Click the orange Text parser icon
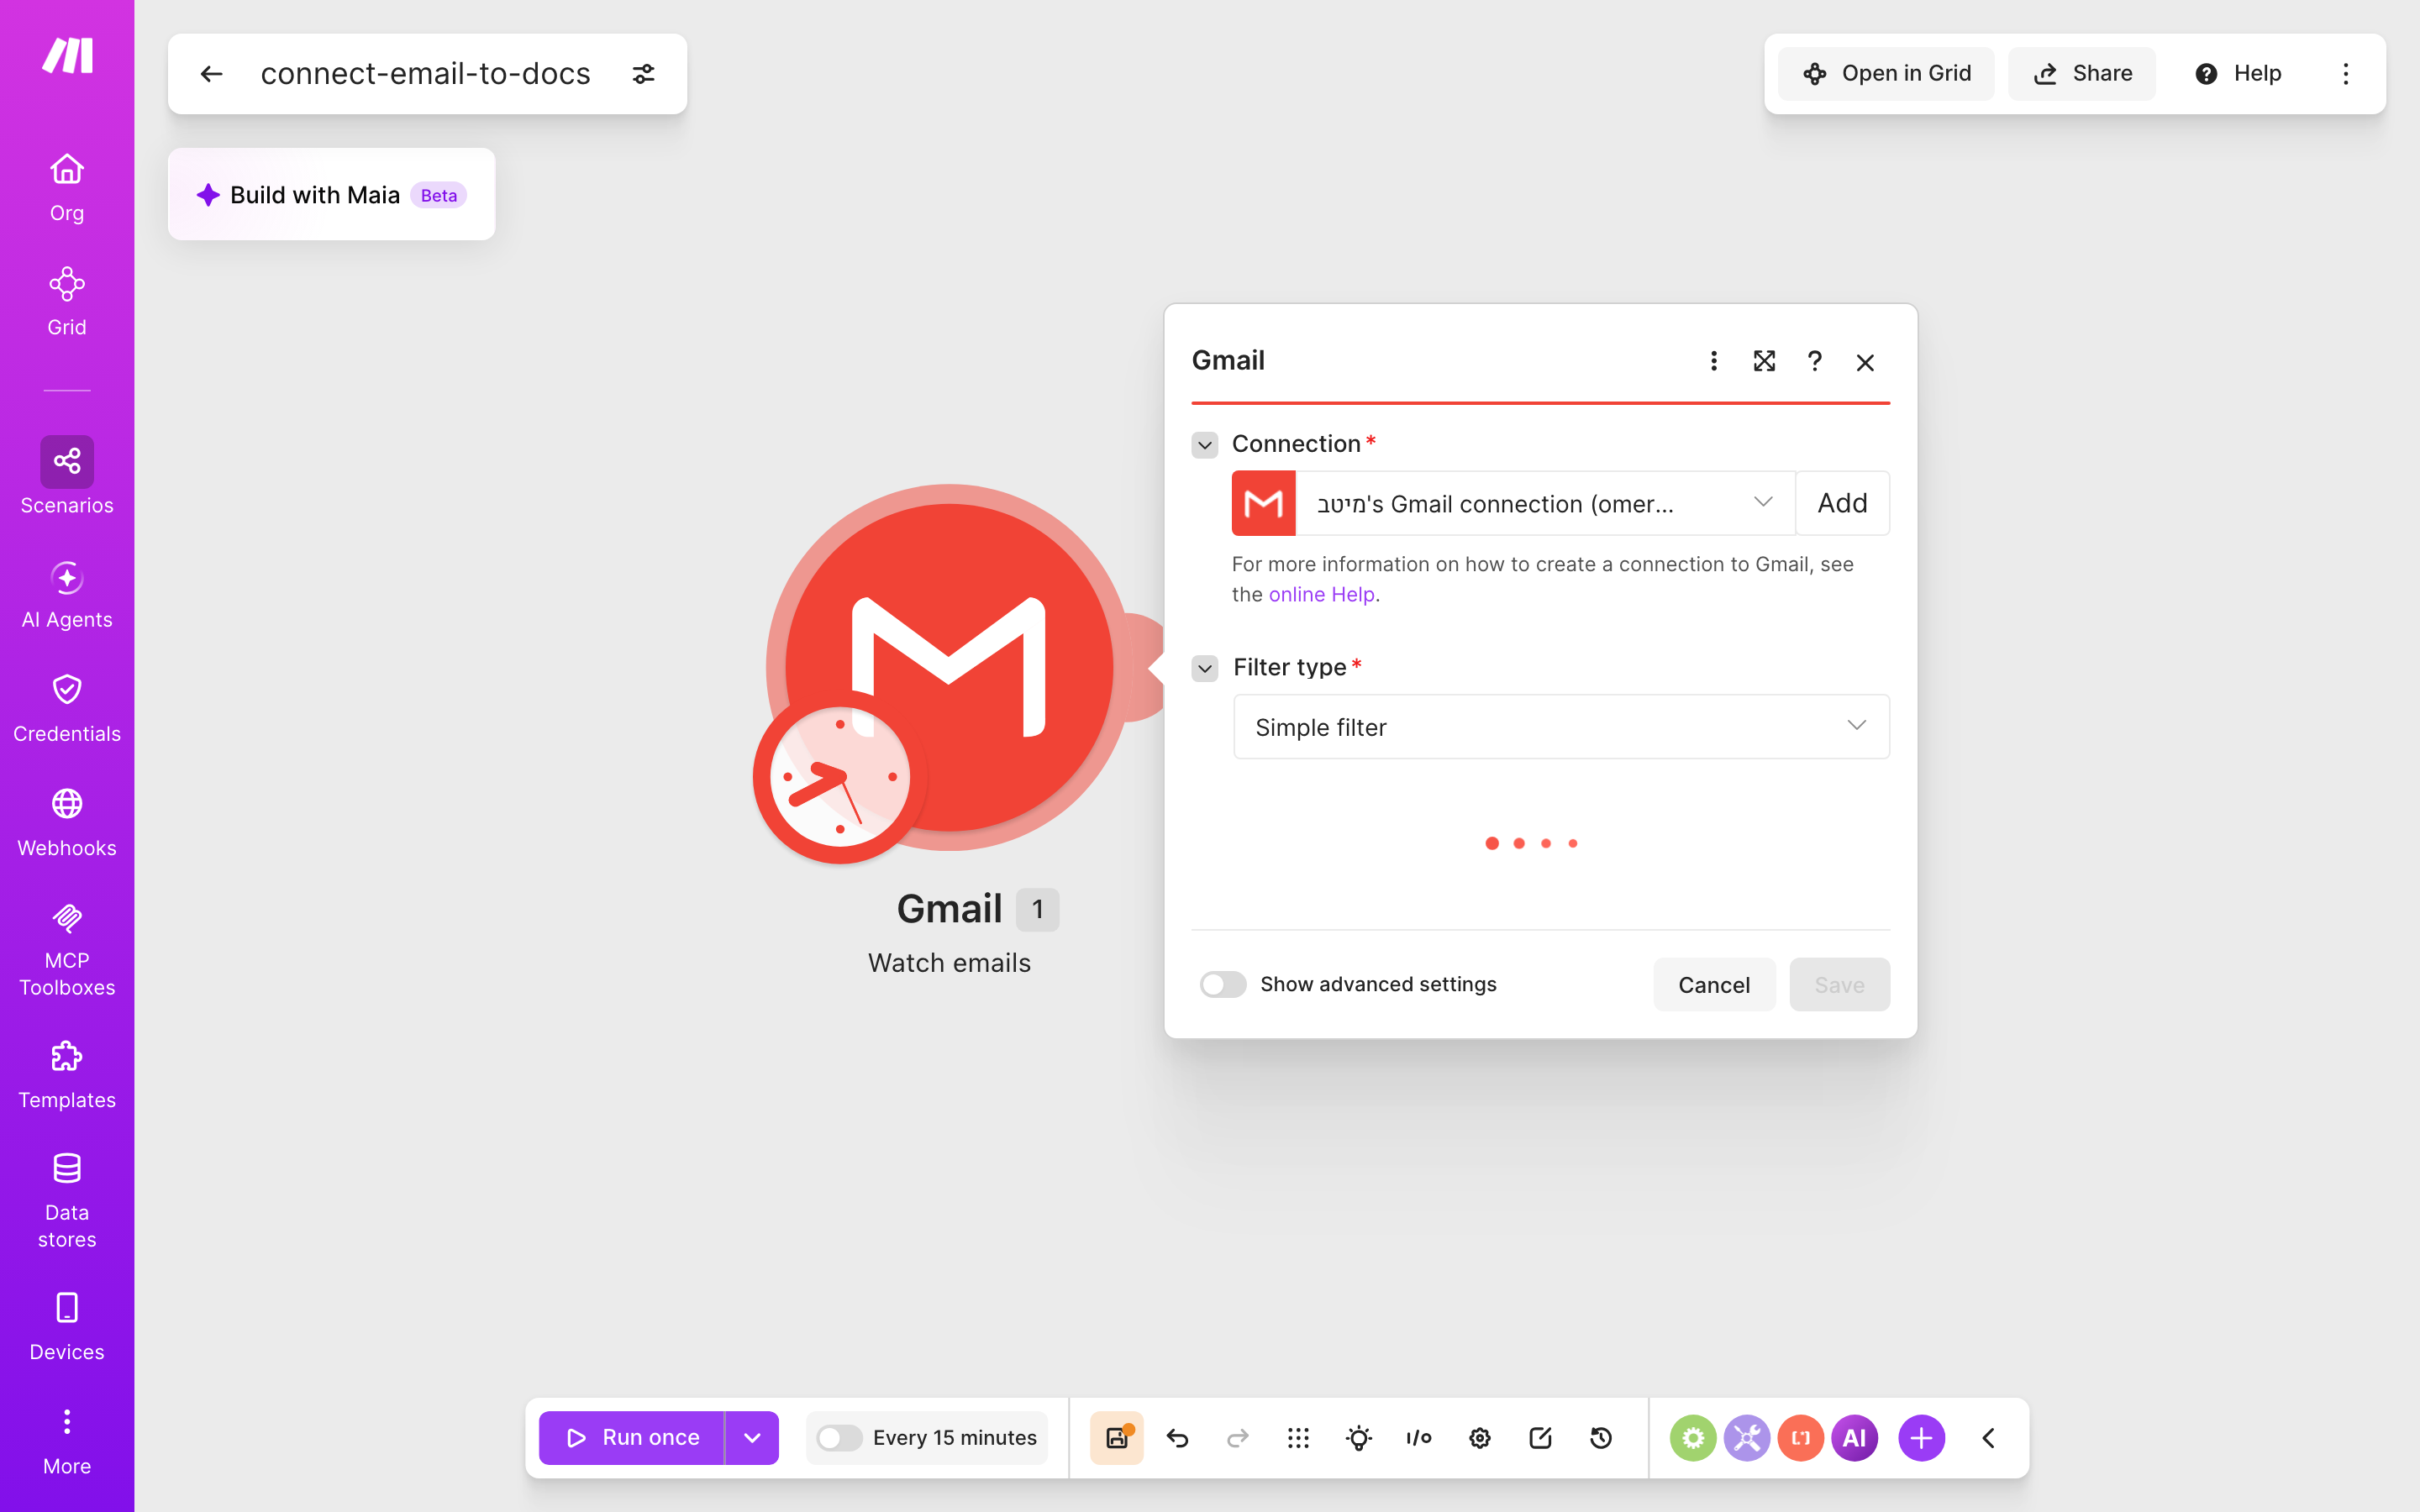Viewport: 2420px width, 1512px height. 1801,1438
